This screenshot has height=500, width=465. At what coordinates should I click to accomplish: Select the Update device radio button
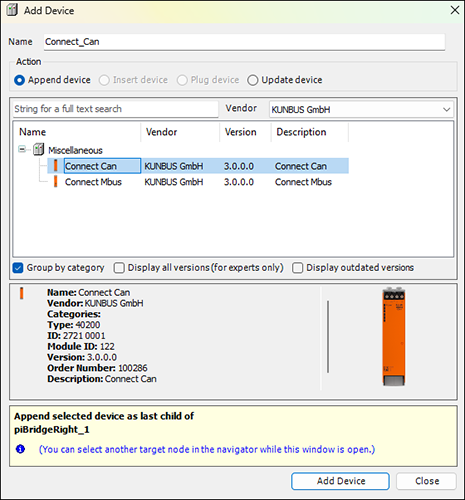[x=253, y=80]
